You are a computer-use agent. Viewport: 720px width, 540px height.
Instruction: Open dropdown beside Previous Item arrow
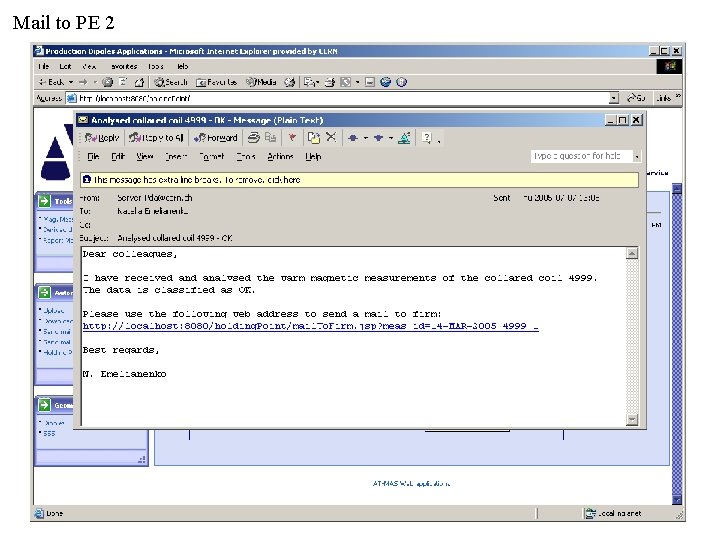click(366, 138)
